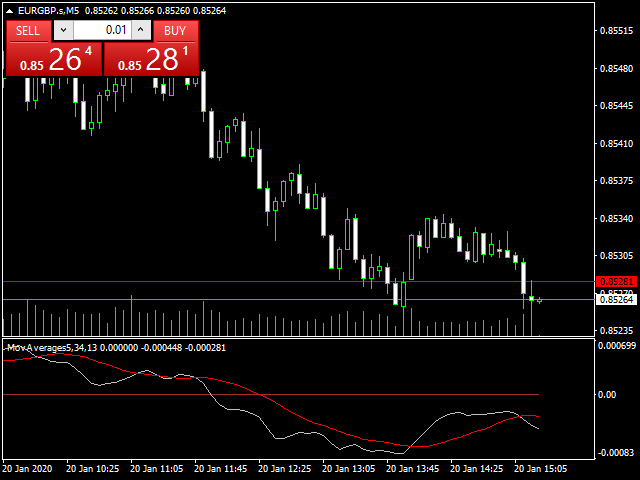This screenshot has width=640, height=480.
Task: Click the 0.00 level on indicator scale
Action: pyautogui.click(x=606, y=395)
